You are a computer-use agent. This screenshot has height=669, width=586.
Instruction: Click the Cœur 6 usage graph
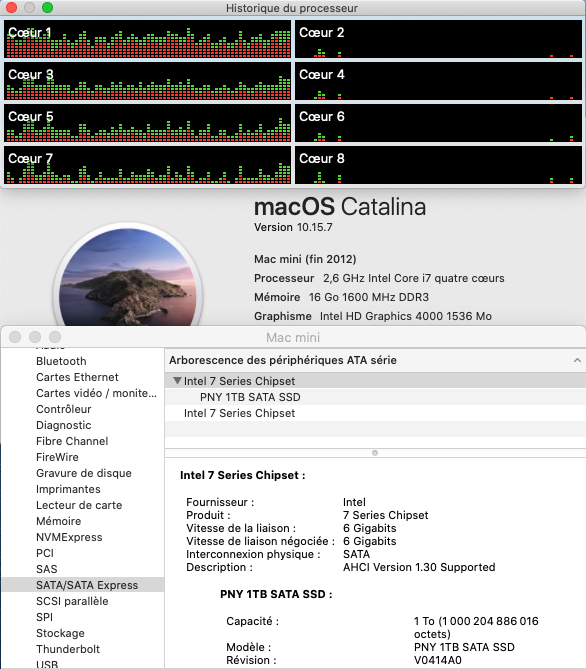439,123
